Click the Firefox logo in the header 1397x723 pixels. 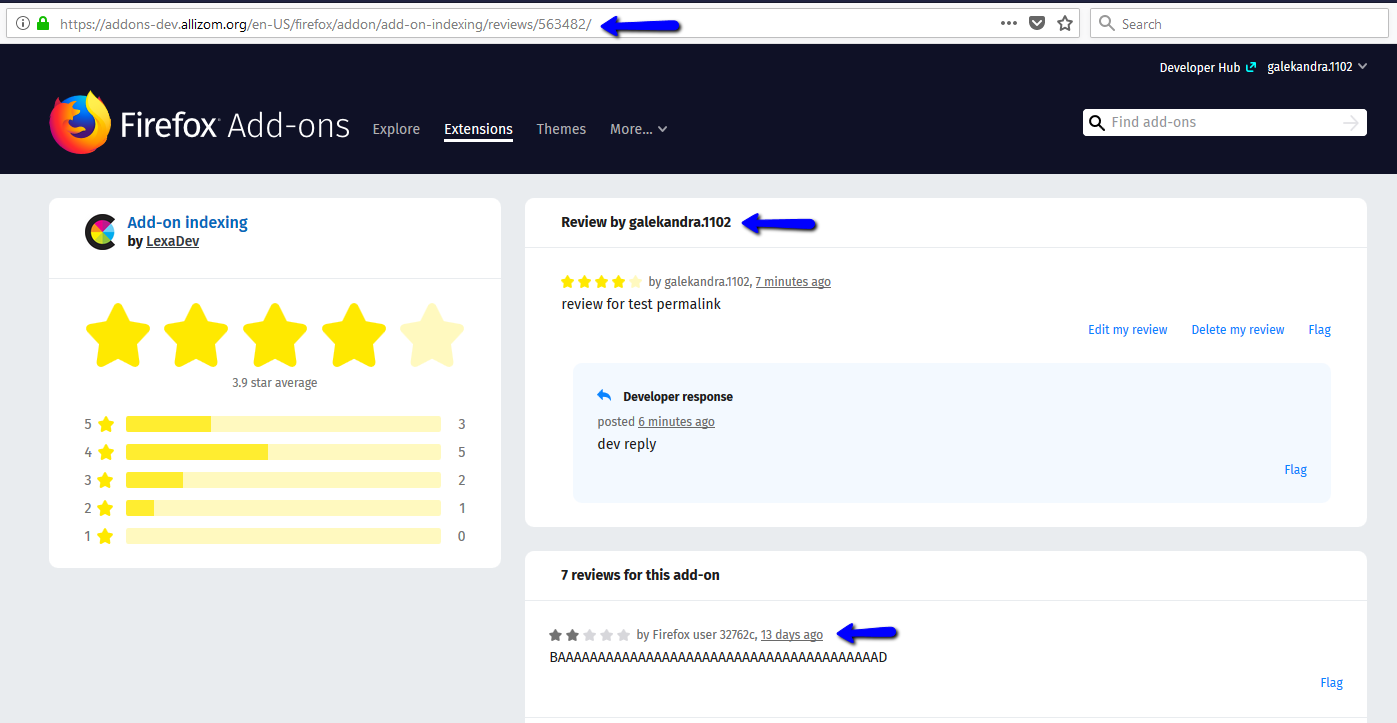[80, 122]
